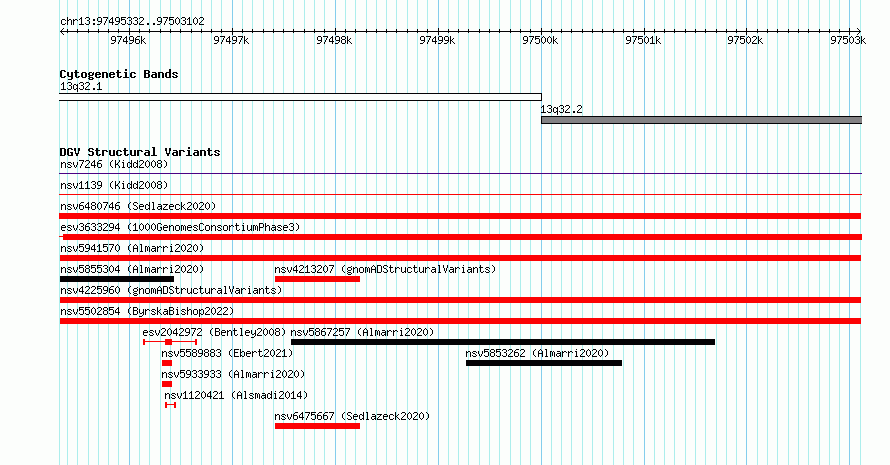The height and width of the screenshot is (465, 890).
Task: Click the DGV Structural Variants track title
Action: pos(140,152)
